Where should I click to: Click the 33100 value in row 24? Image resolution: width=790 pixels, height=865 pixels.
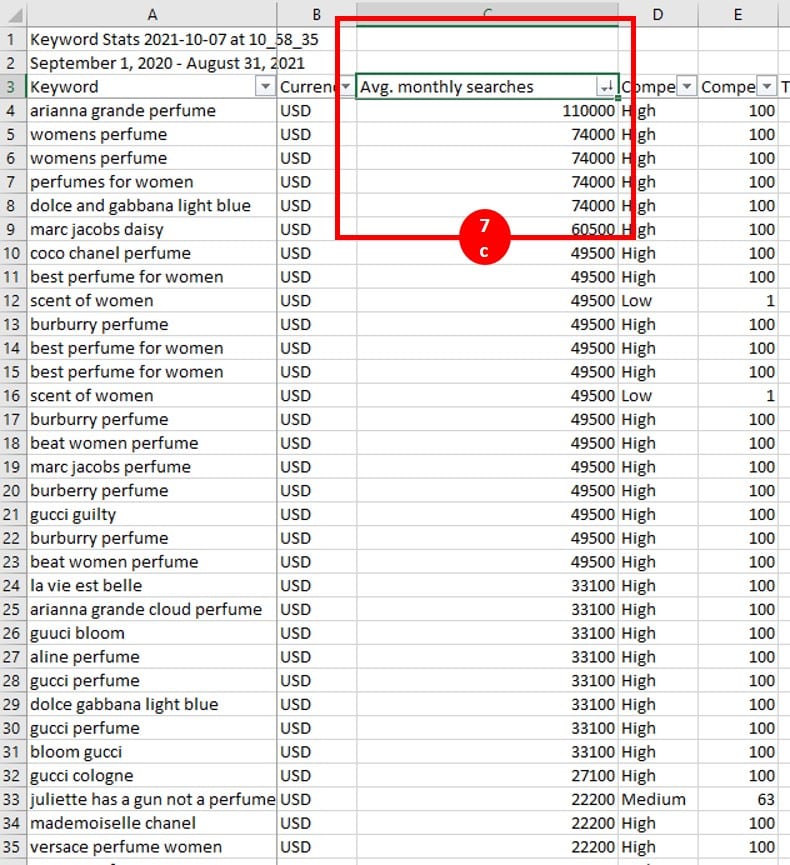click(487, 585)
